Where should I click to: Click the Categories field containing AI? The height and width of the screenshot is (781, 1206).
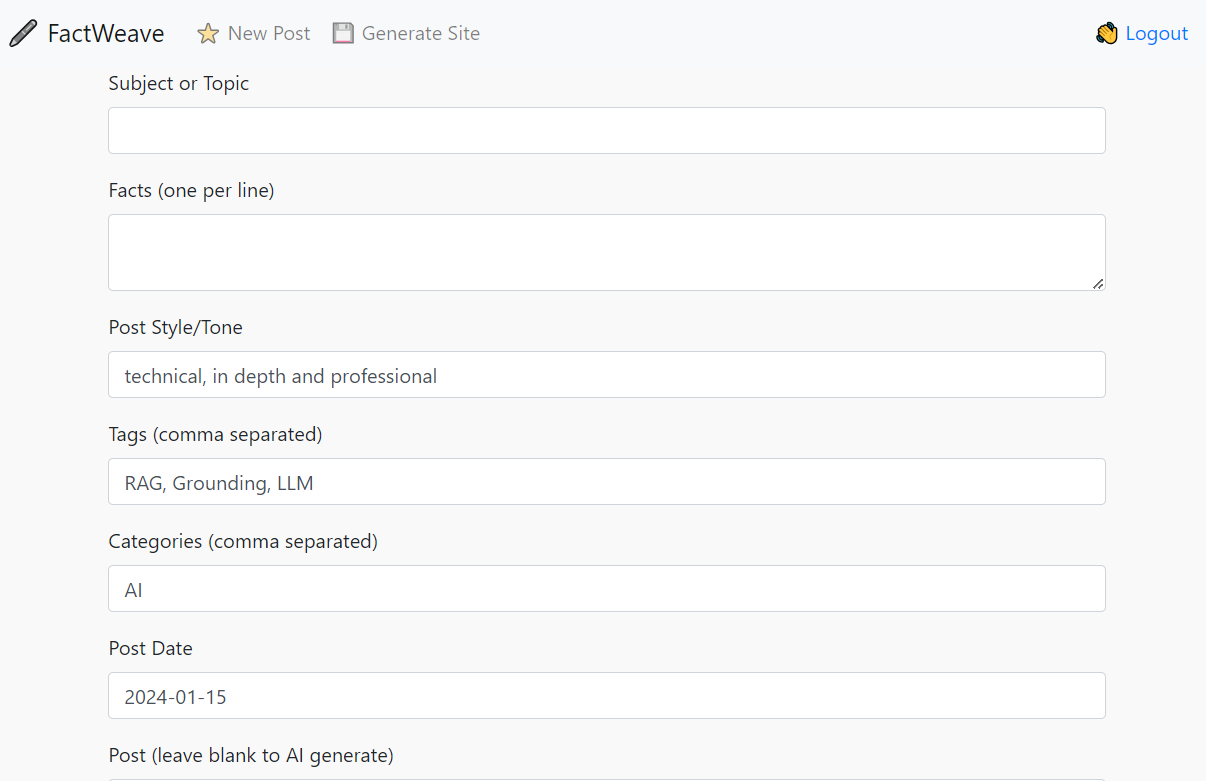607,589
